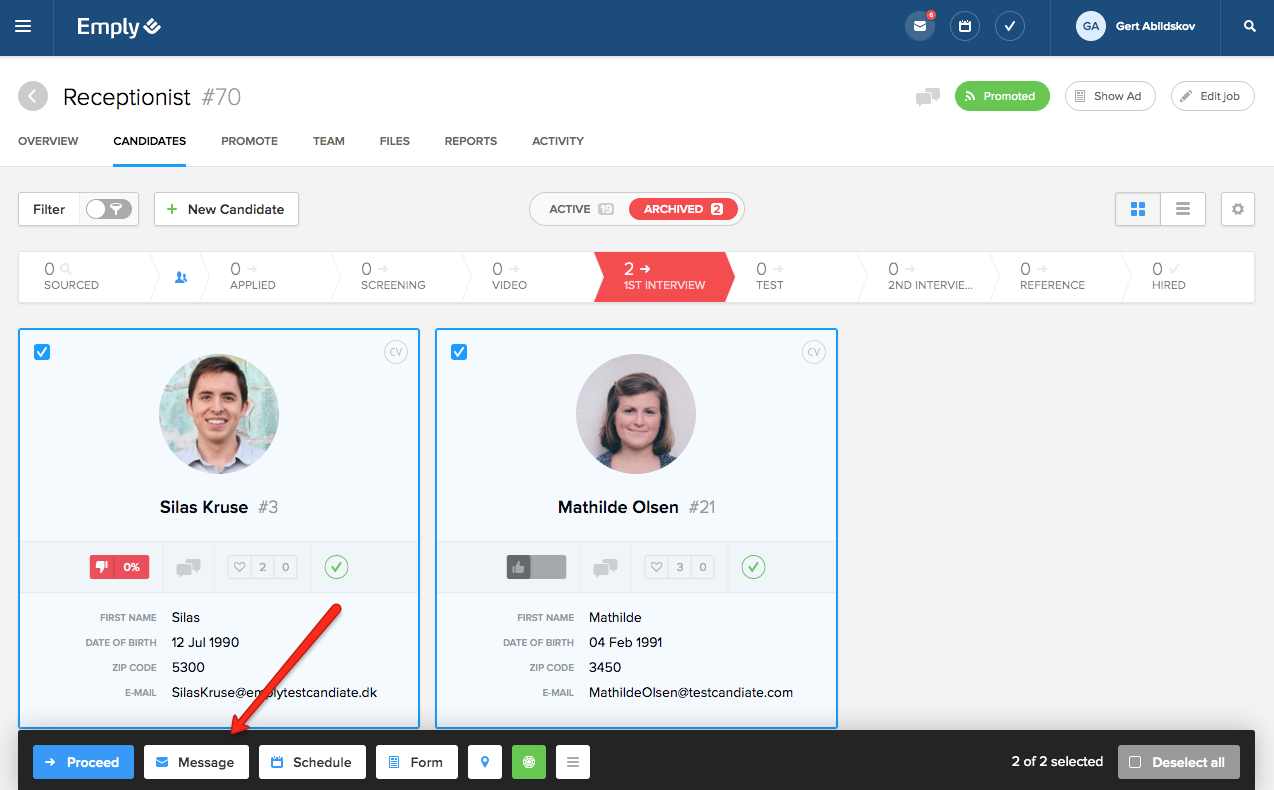Image resolution: width=1274 pixels, height=790 pixels.
Task: Go back using the arrow beside Receptionist
Action: (x=33, y=96)
